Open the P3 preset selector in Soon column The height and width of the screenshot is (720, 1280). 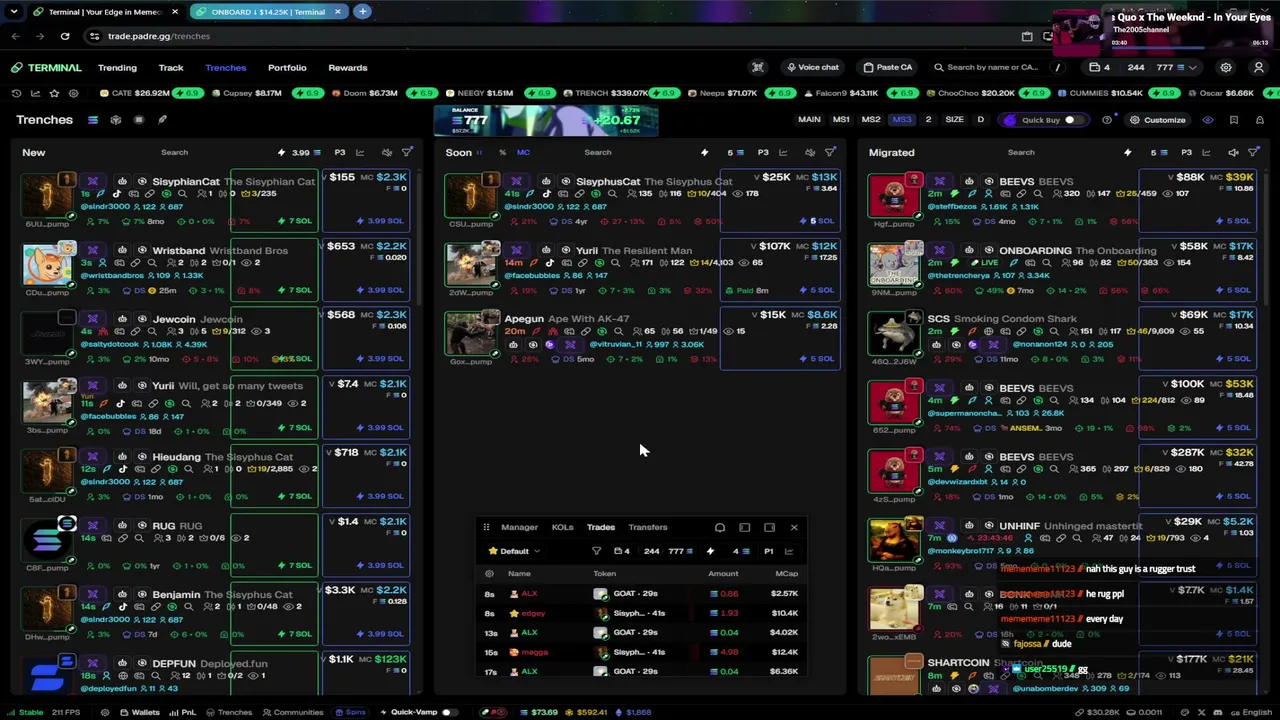coord(763,153)
